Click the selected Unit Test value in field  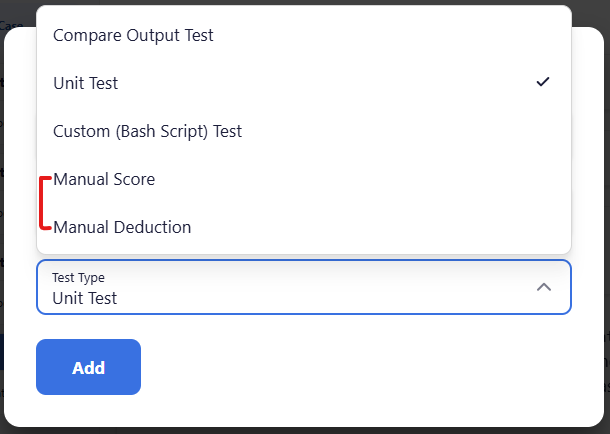click(x=84, y=298)
